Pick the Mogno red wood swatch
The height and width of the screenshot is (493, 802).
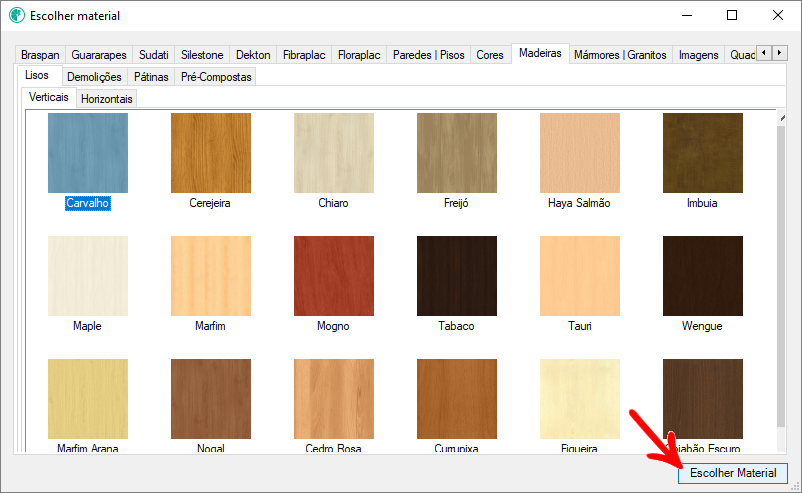click(x=333, y=276)
